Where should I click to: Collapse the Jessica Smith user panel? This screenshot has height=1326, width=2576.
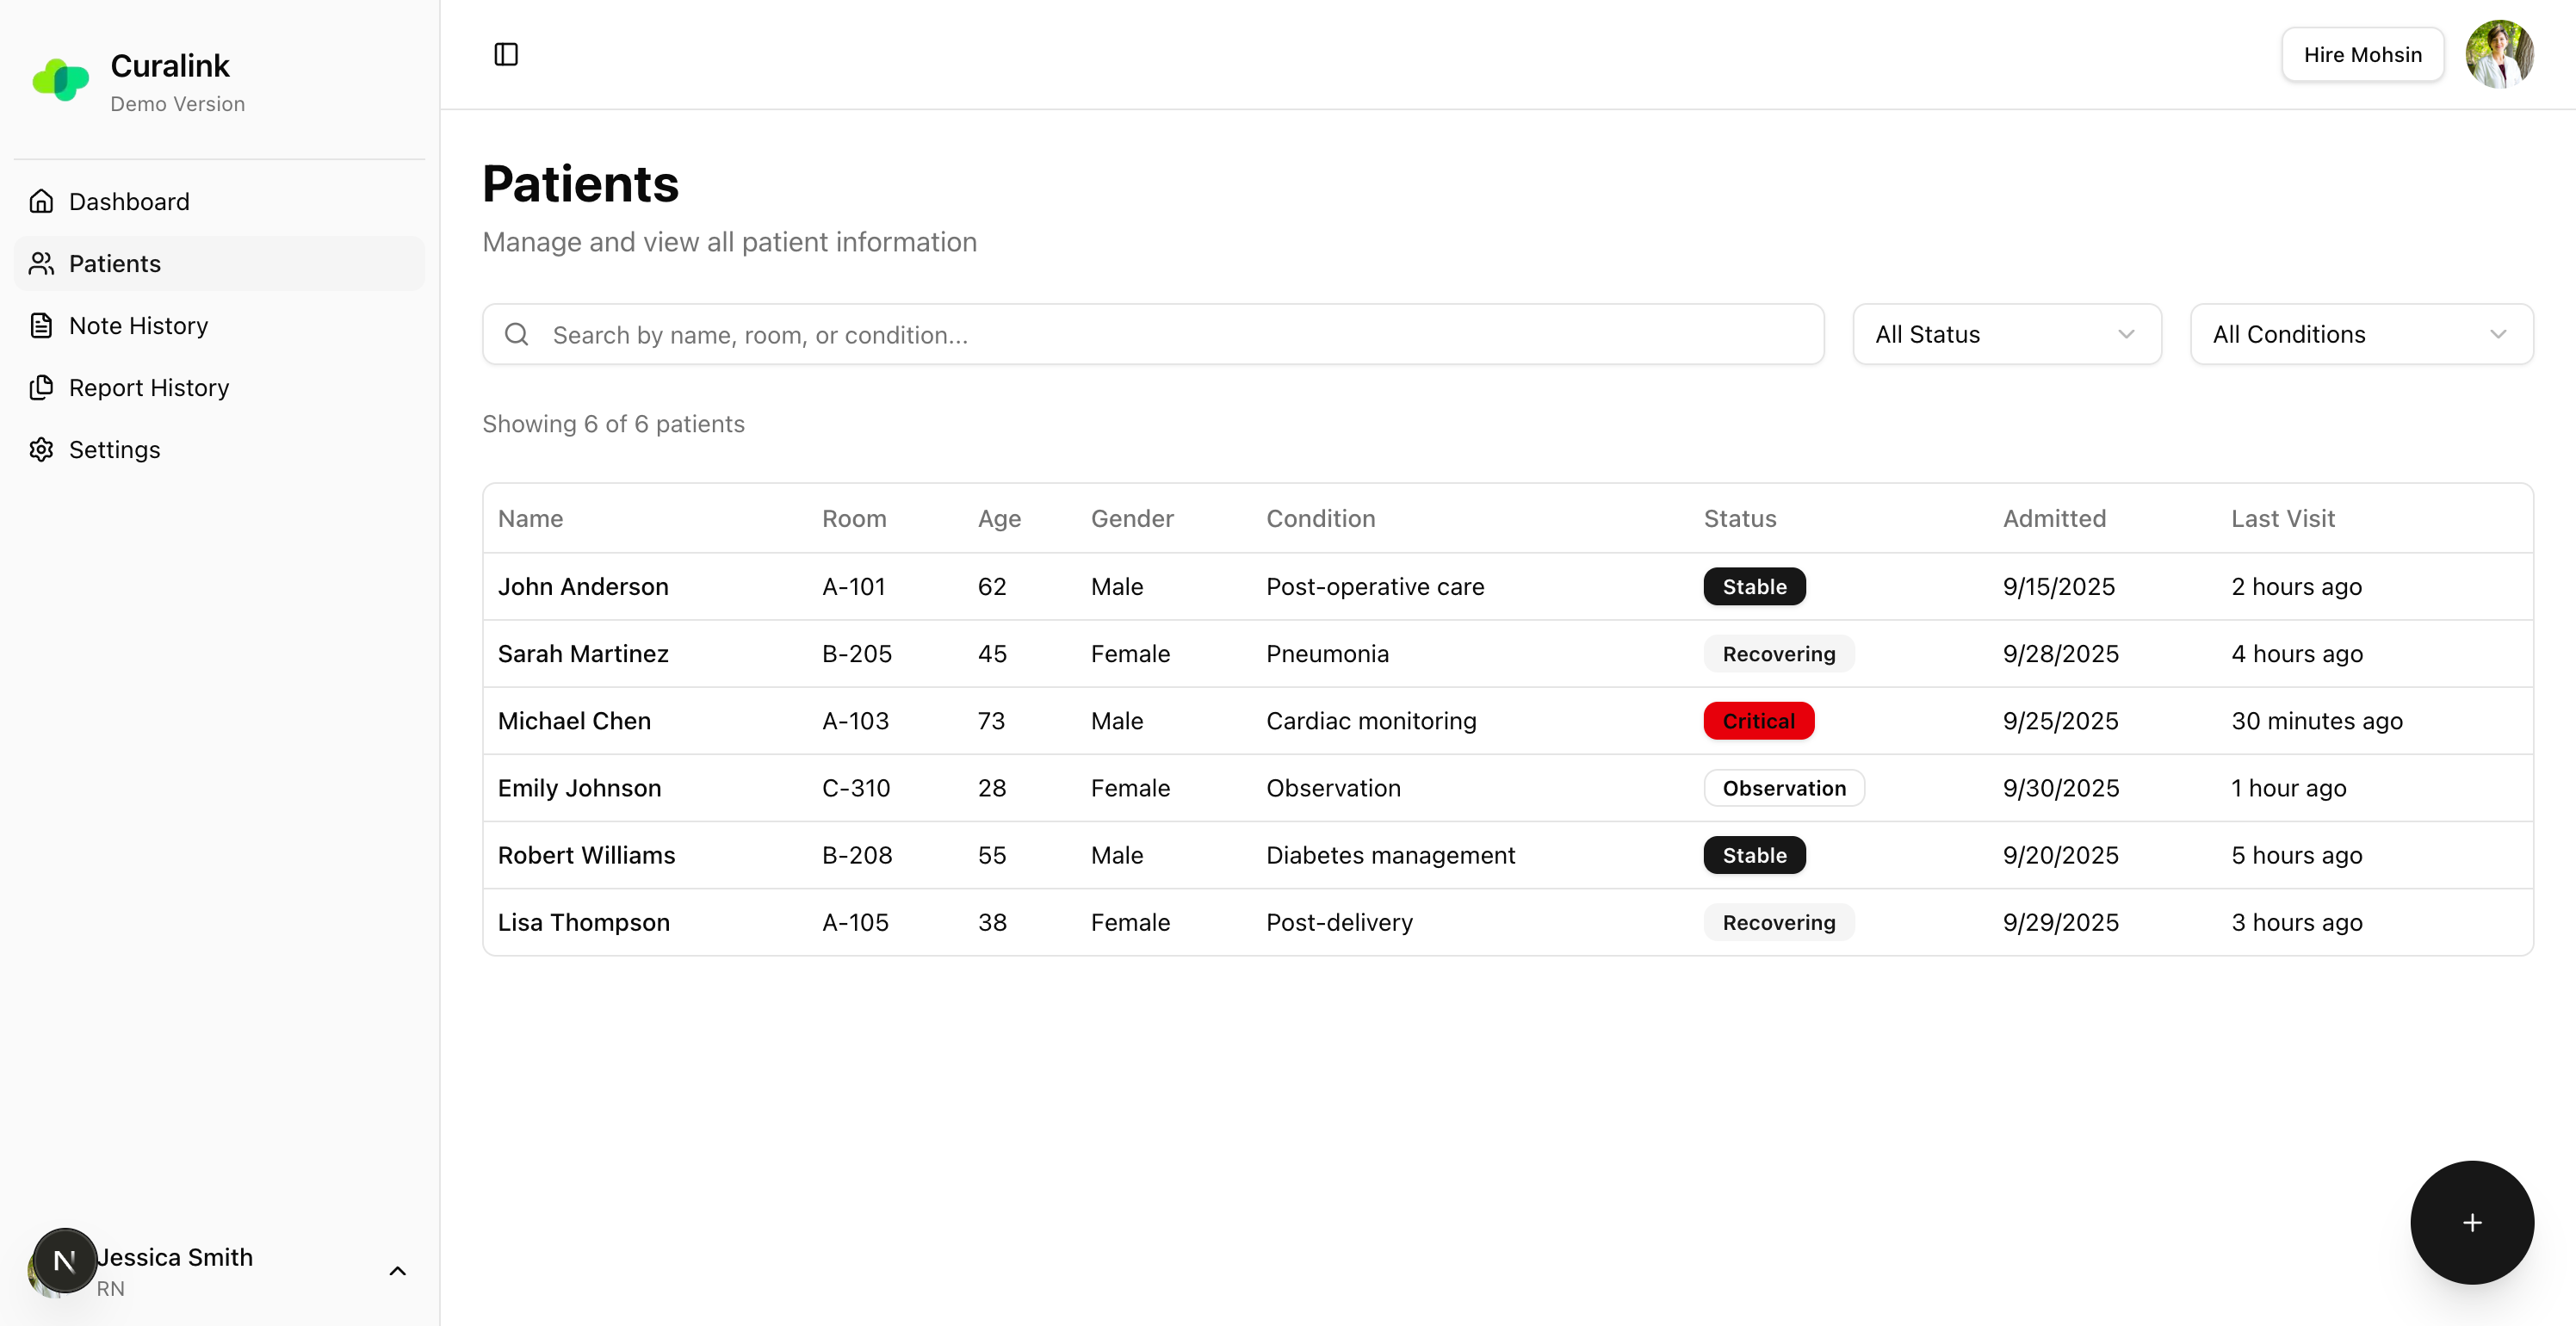[x=397, y=1271]
